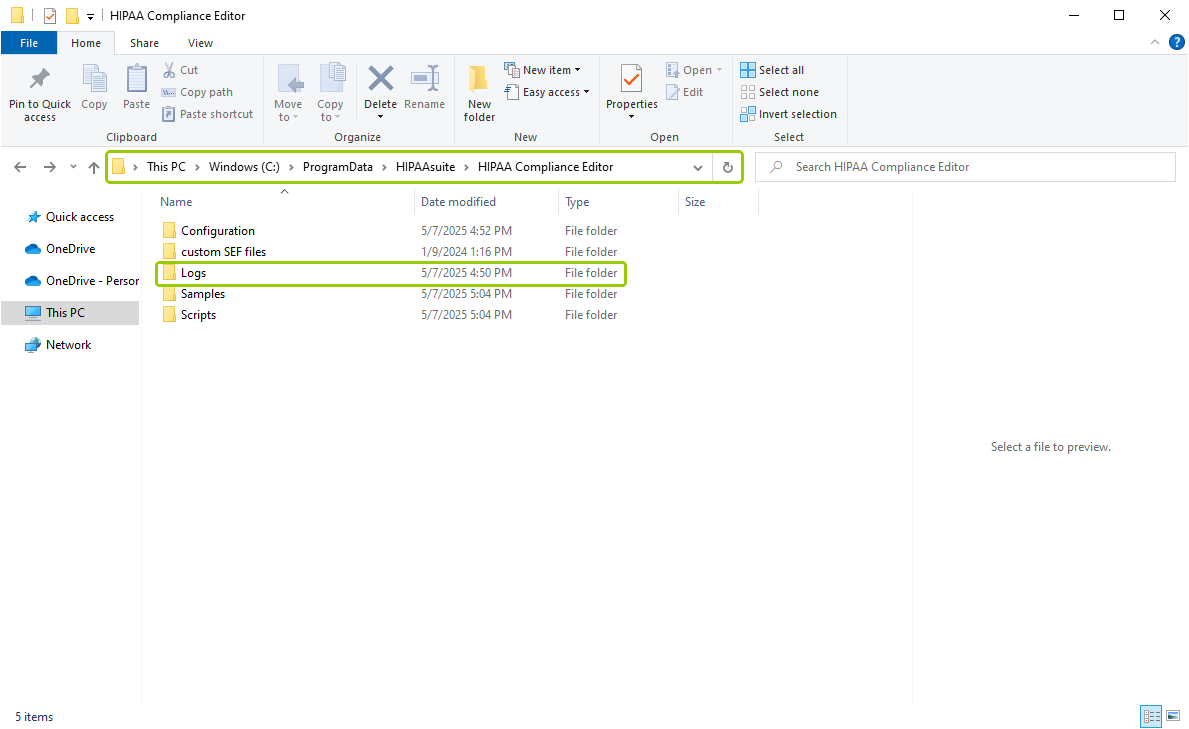Open the Delete dropdown arrow
This screenshot has height=729, width=1189.
(380, 117)
